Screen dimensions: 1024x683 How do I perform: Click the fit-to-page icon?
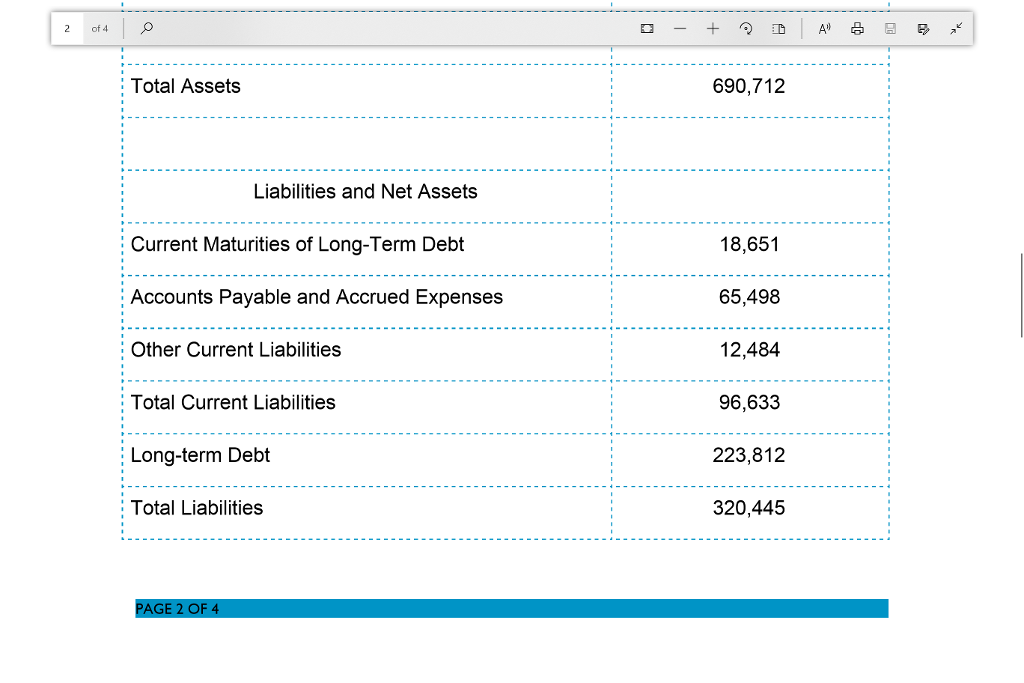pyautogui.click(x=647, y=28)
